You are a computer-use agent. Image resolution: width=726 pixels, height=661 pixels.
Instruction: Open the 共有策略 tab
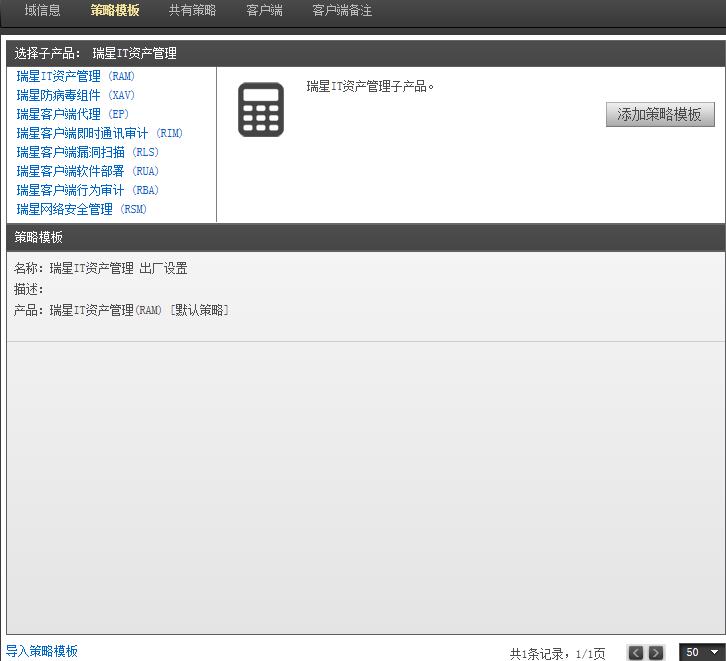point(193,10)
